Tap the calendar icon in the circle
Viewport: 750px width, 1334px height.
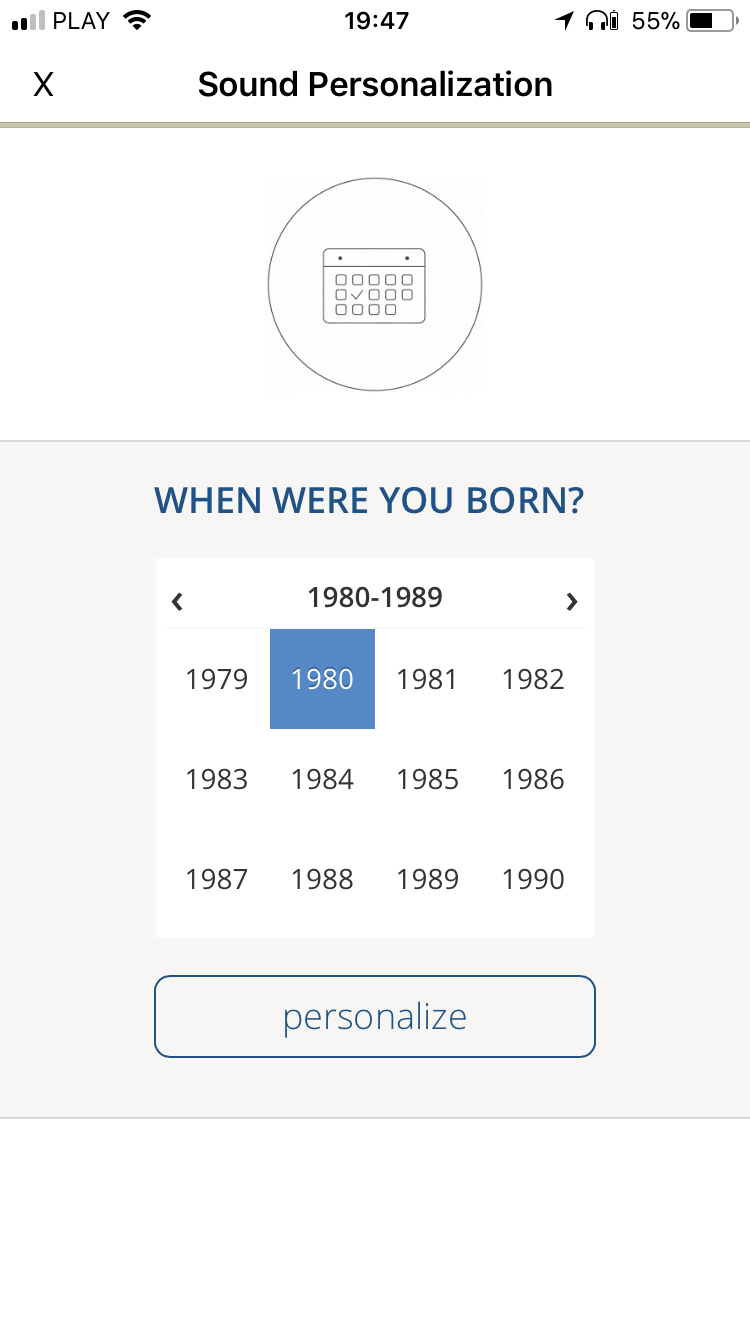click(375, 285)
